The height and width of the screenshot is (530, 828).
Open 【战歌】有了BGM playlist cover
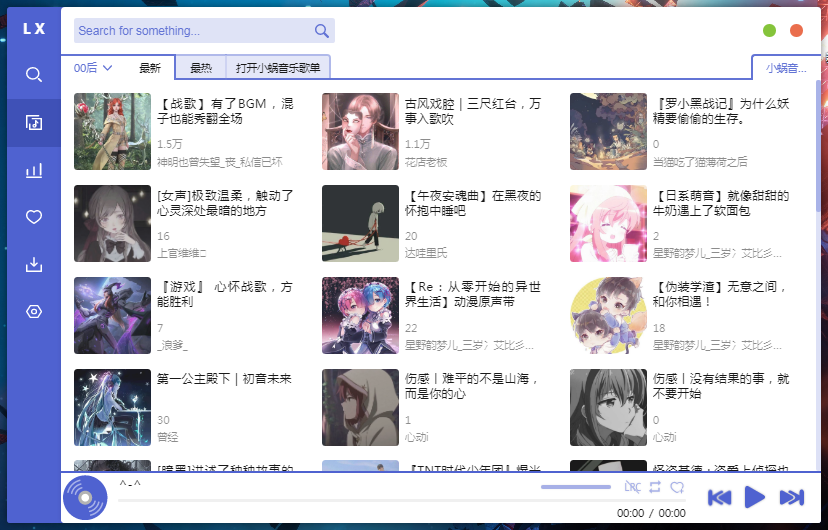(x=112, y=131)
